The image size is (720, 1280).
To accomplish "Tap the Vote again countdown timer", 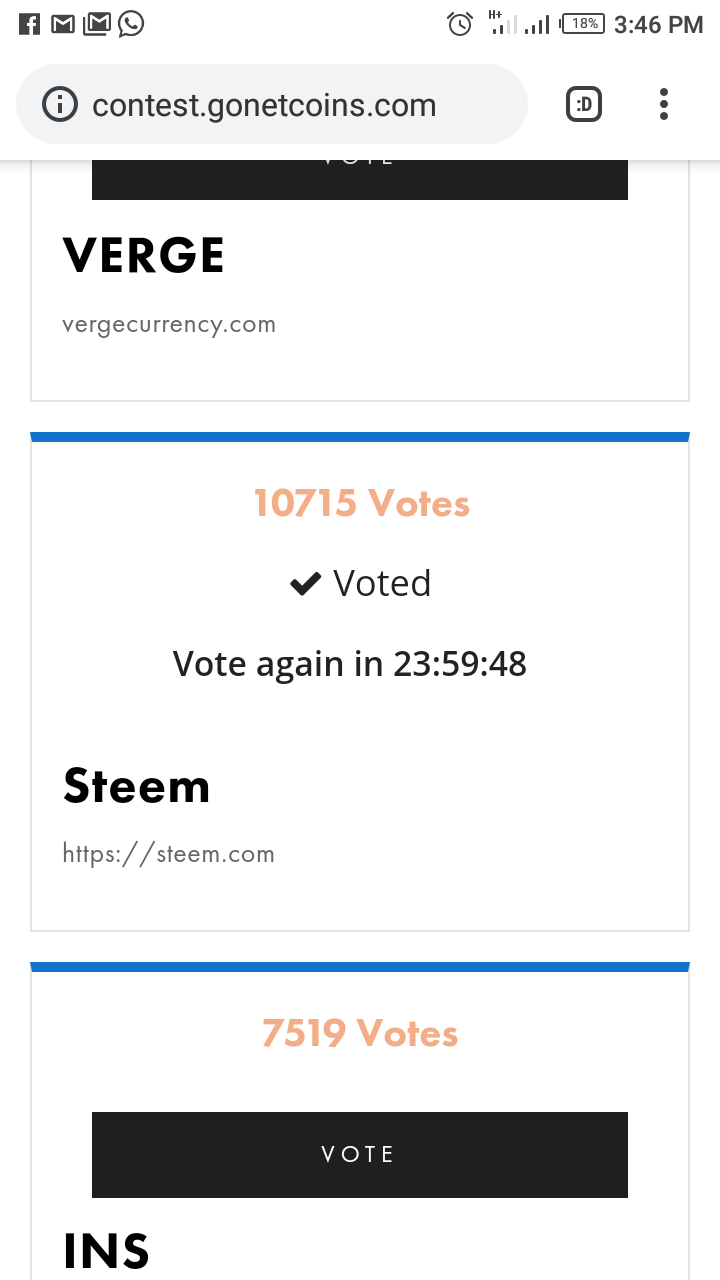I will pyautogui.click(x=350, y=663).
